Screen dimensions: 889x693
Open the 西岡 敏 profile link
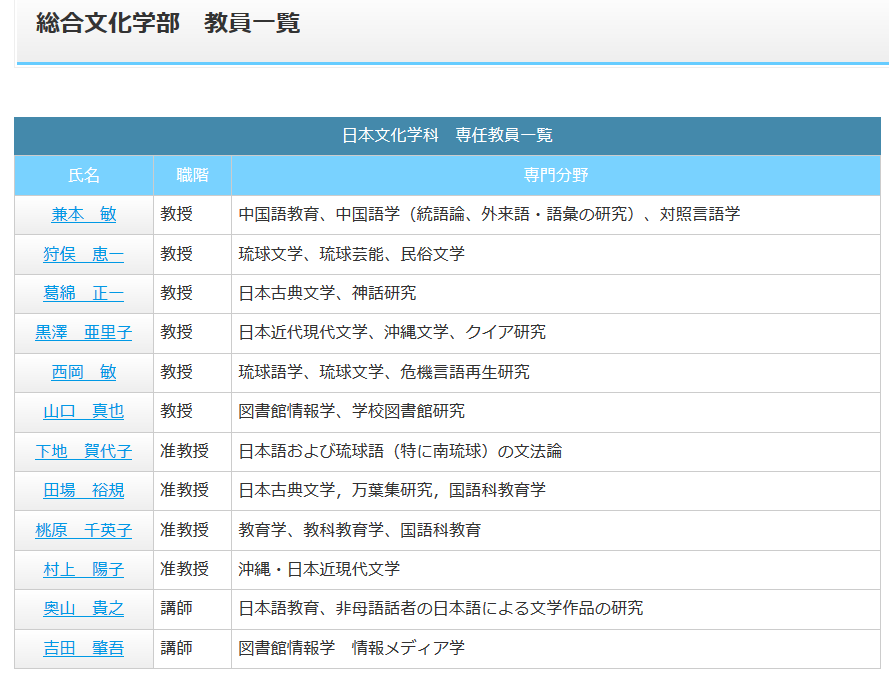coord(84,372)
